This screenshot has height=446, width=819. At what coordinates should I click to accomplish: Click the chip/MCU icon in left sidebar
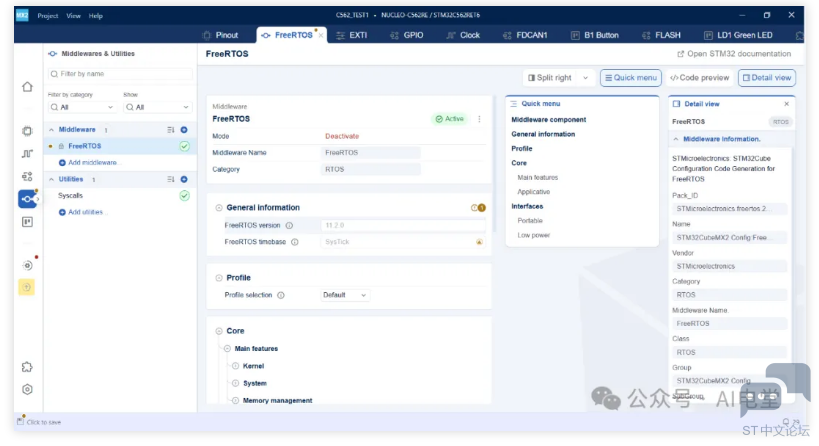coord(27,131)
